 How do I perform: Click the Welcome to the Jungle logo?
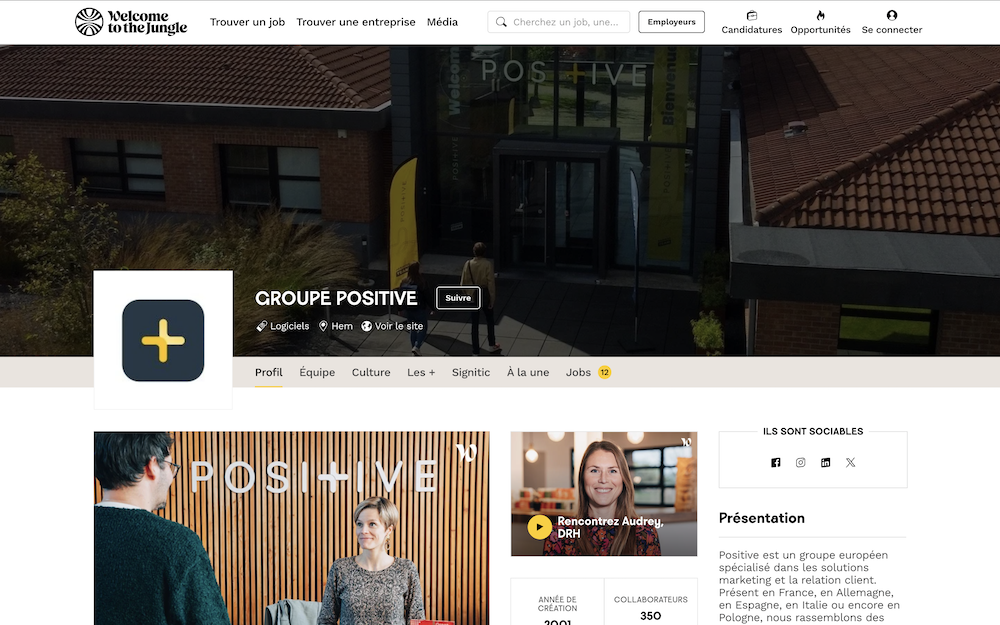point(131,22)
